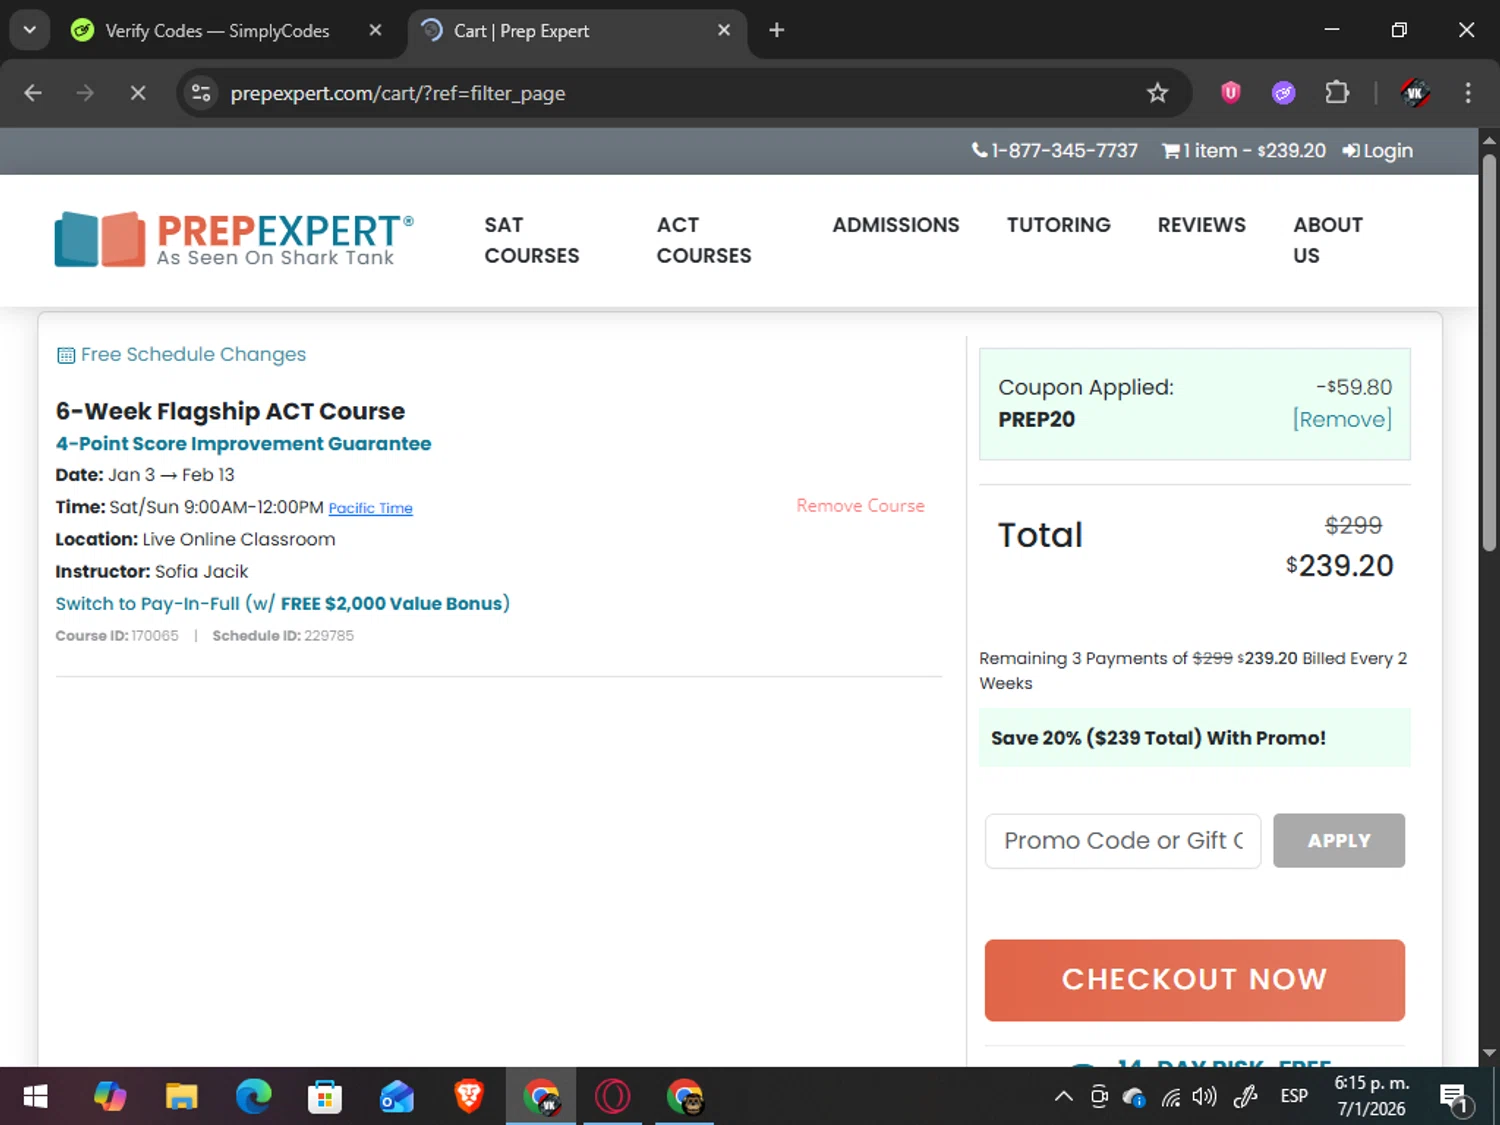This screenshot has width=1500, height=1125.
Task: Open File Explorer from the taskbar
Action: (x=181, y=1097)
